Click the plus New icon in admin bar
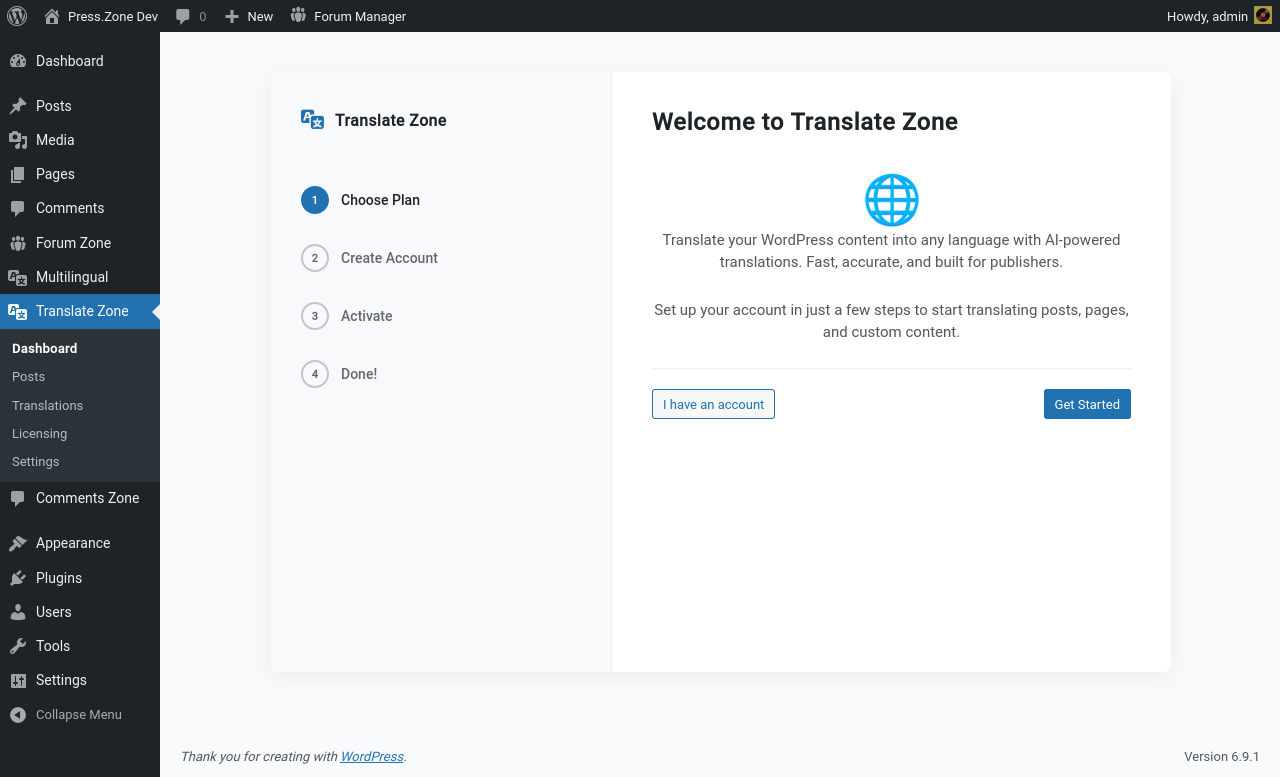The width and height of the screenshot is (1280, 777). coord(232,16)
